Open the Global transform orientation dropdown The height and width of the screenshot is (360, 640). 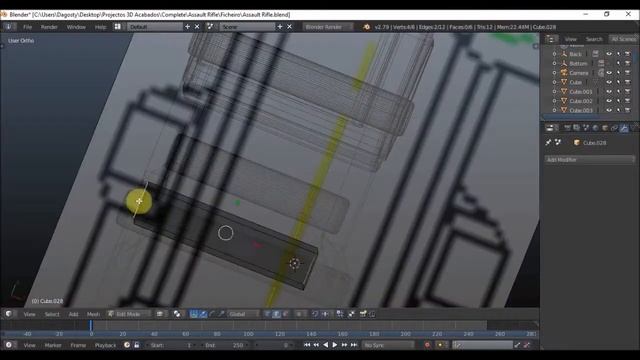coord(243,314)
